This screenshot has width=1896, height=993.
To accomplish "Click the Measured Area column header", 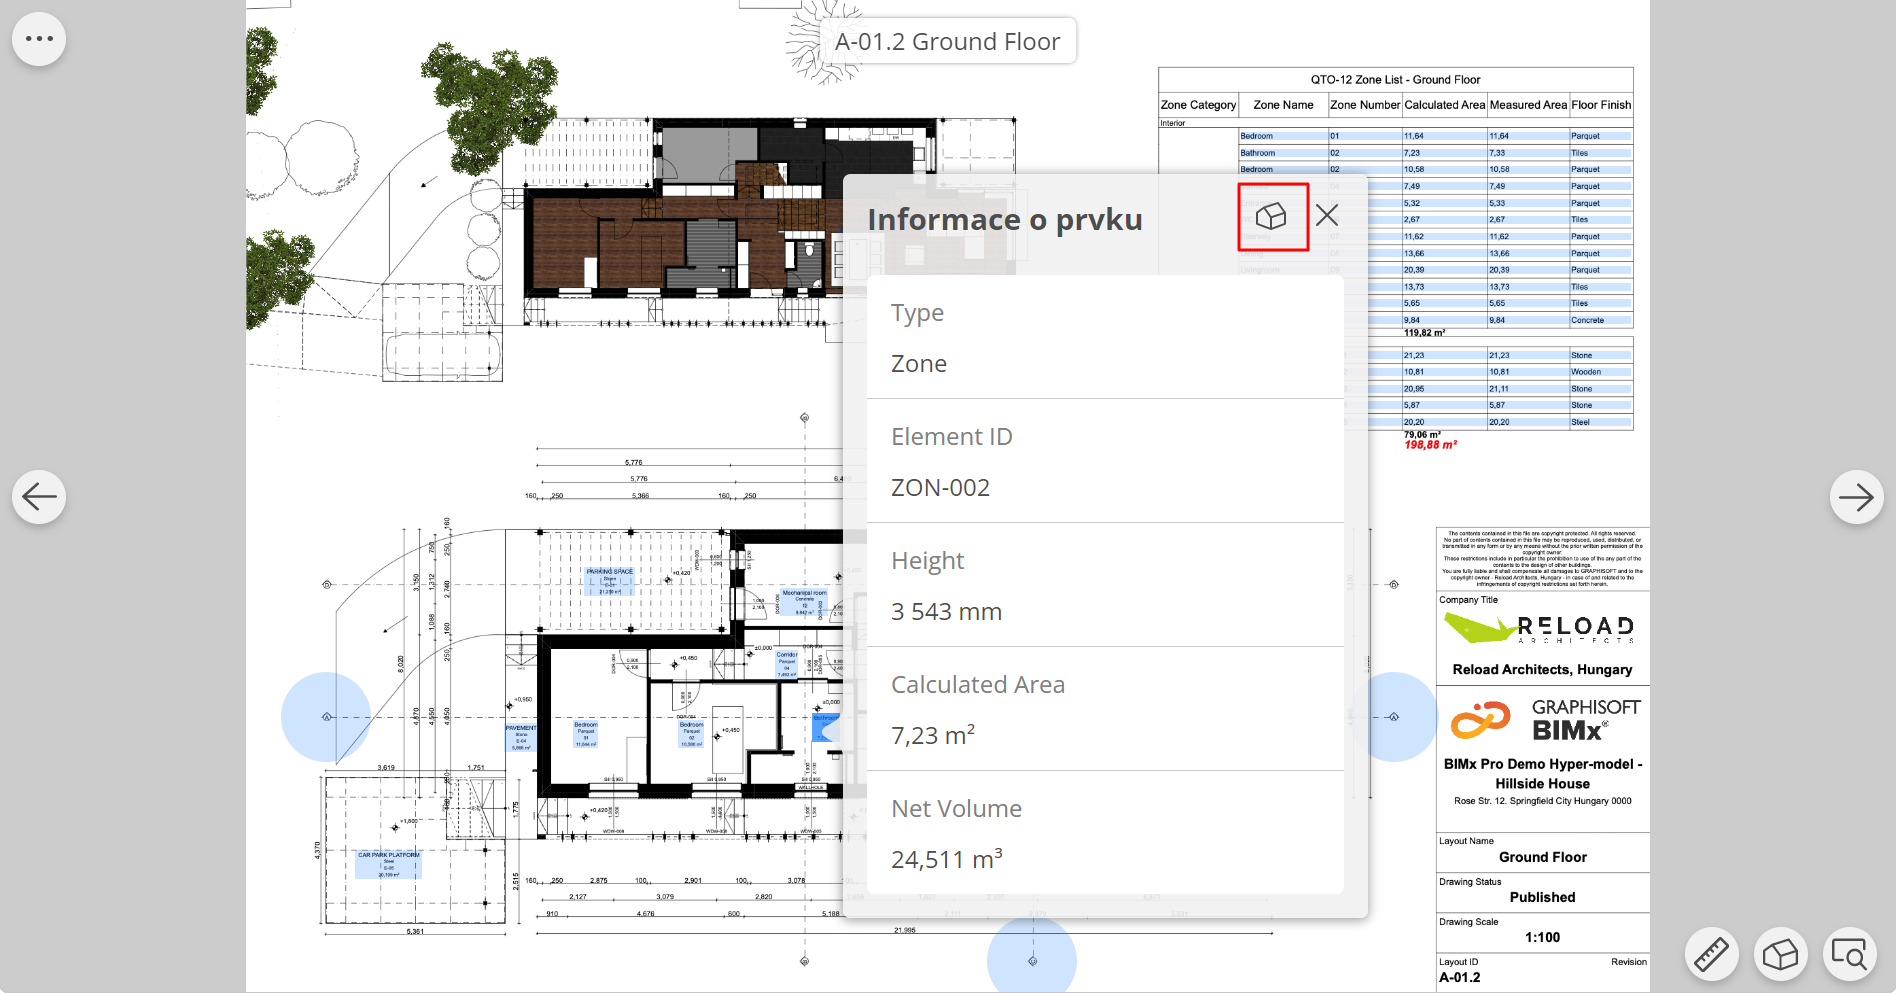I will [x=1528, y=105].
